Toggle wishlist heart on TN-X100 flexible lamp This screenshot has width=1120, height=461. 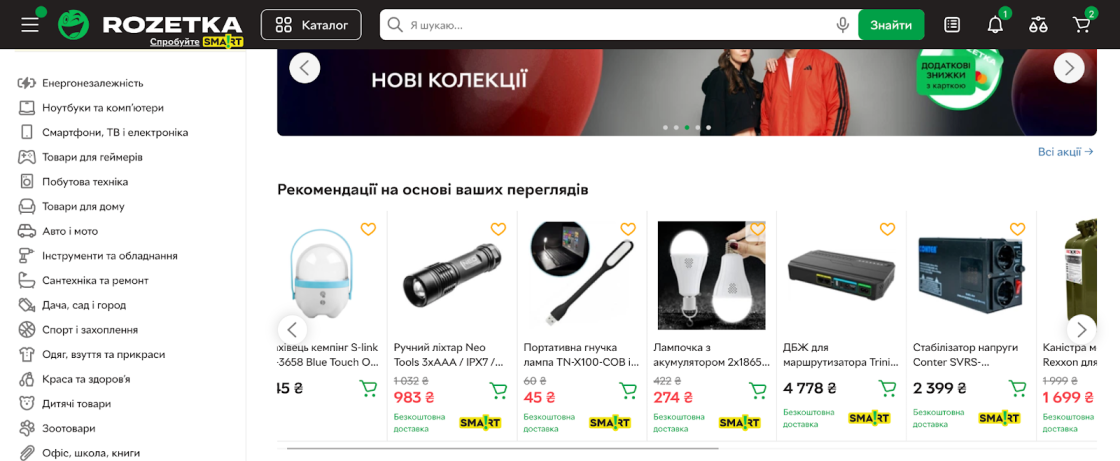pyautogui.click(x=628, y=229)
